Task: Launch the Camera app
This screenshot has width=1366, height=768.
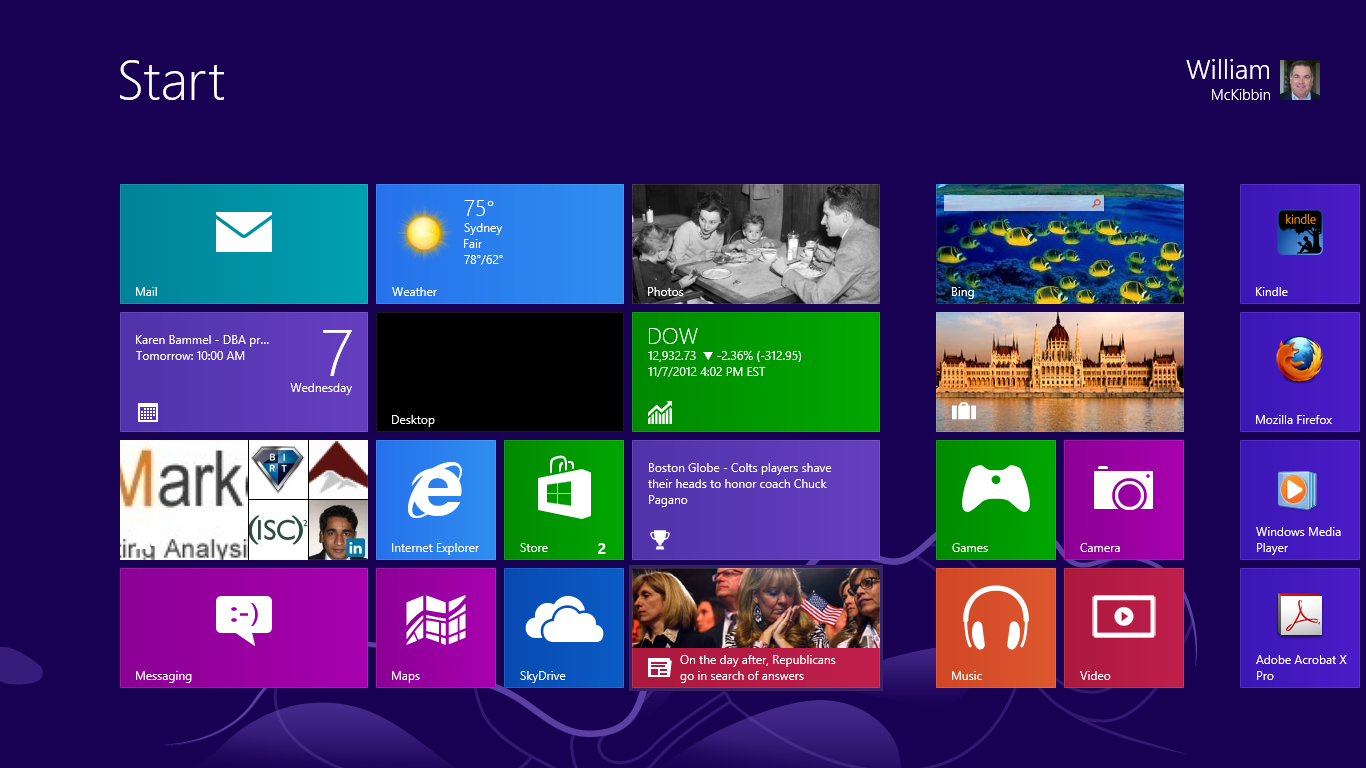Action: [x=1123, y=499]
